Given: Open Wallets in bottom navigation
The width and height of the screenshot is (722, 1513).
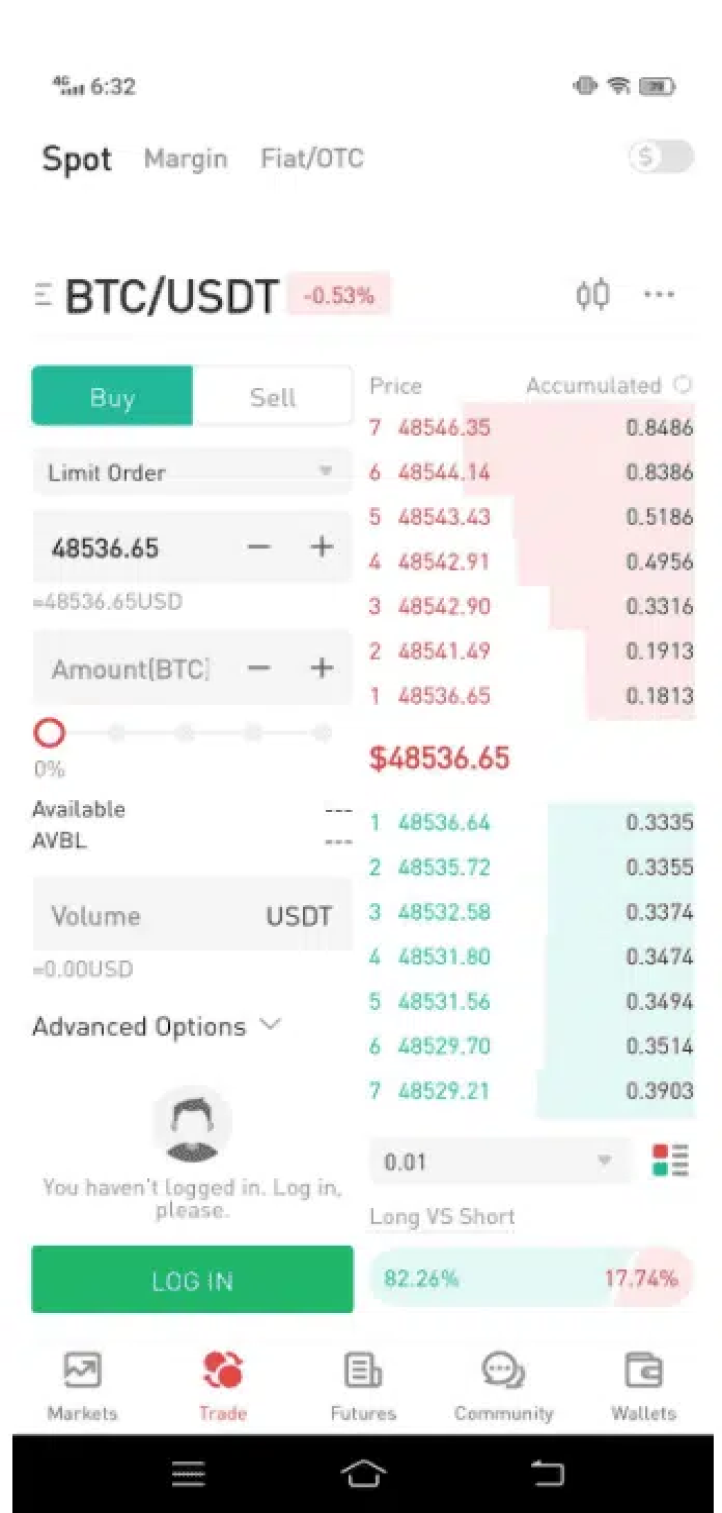Looking at the screenshot, I should (643, 1386).
